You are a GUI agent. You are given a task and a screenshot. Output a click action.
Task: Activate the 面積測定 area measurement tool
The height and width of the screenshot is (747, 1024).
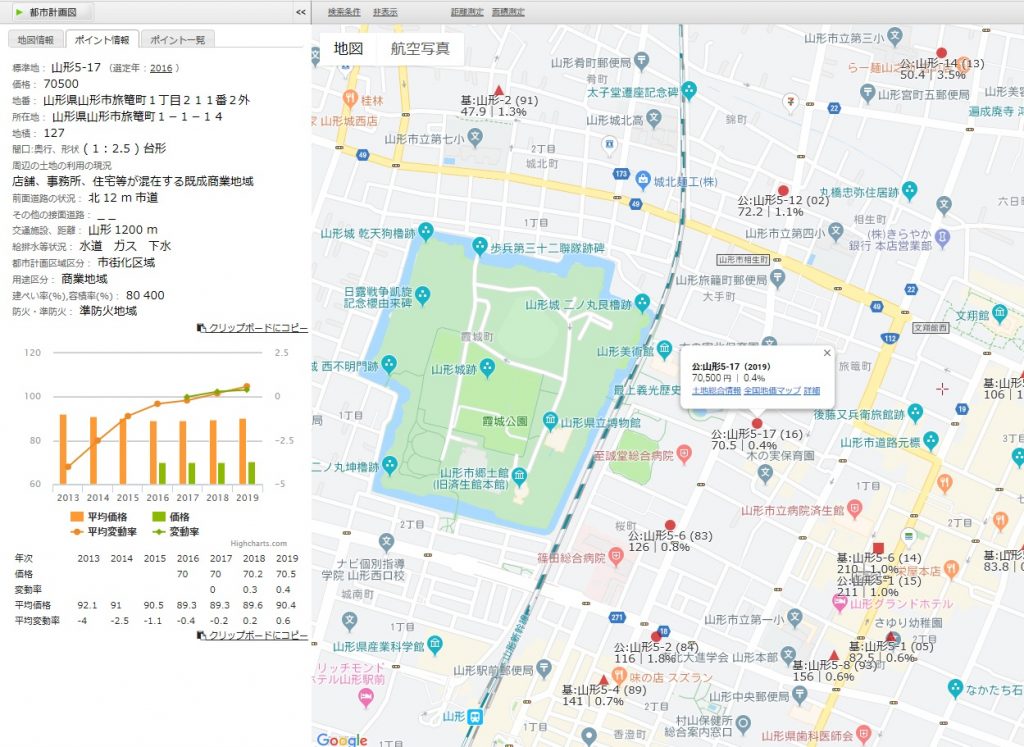pyautogui.click(x=508, y=12)
